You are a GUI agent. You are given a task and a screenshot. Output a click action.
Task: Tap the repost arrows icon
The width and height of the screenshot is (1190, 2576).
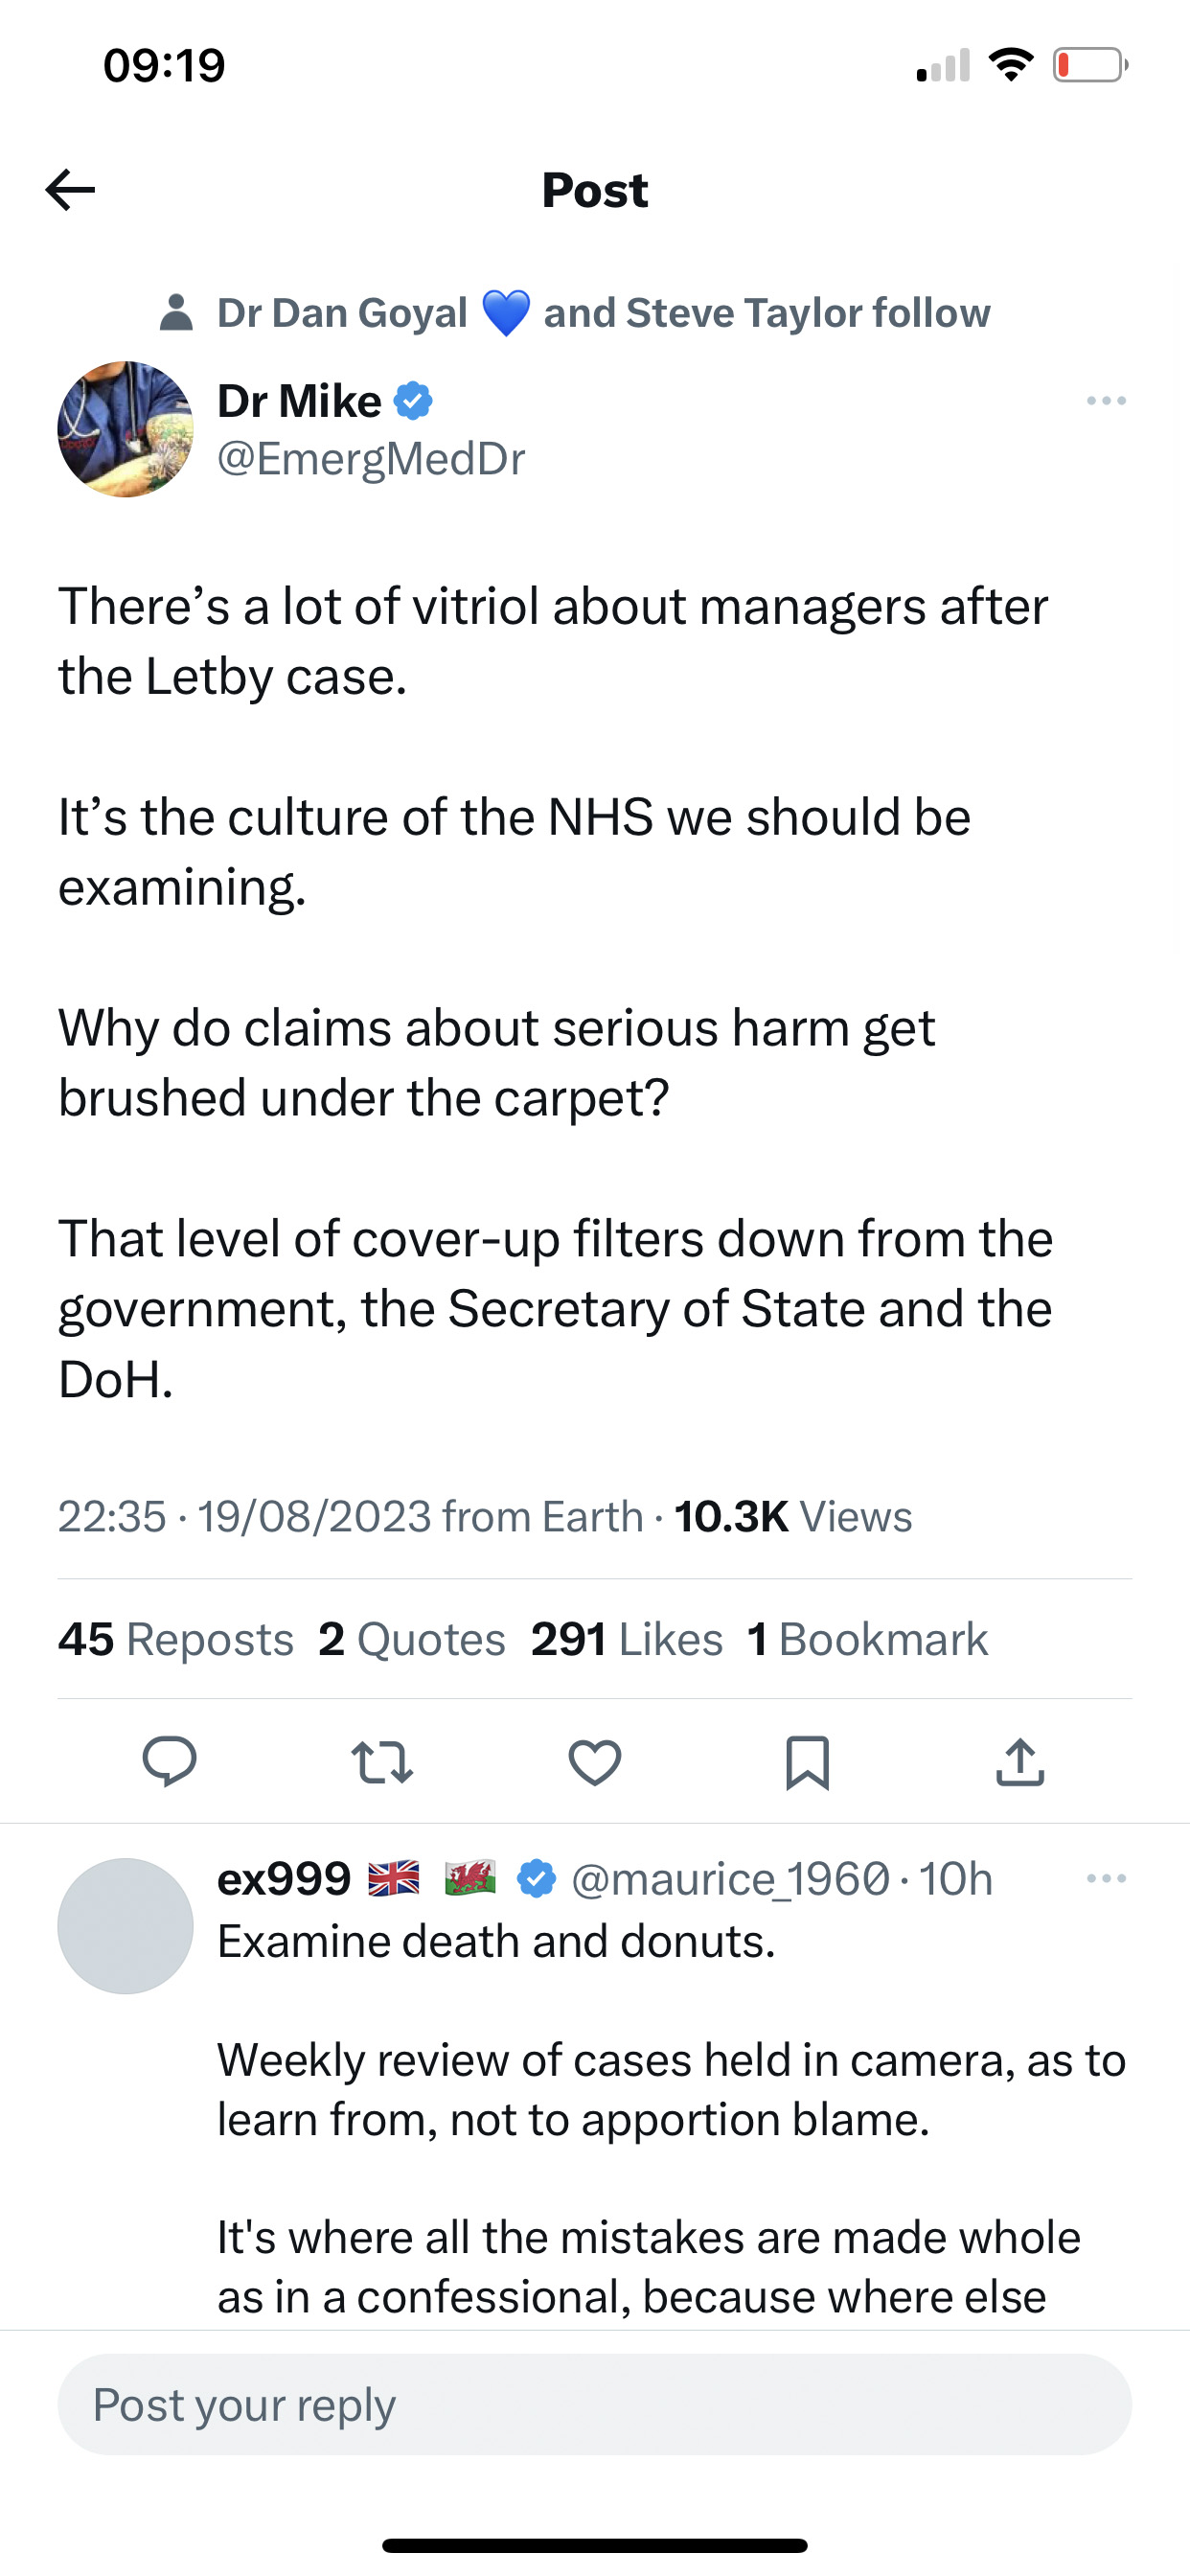(382, 1762)
